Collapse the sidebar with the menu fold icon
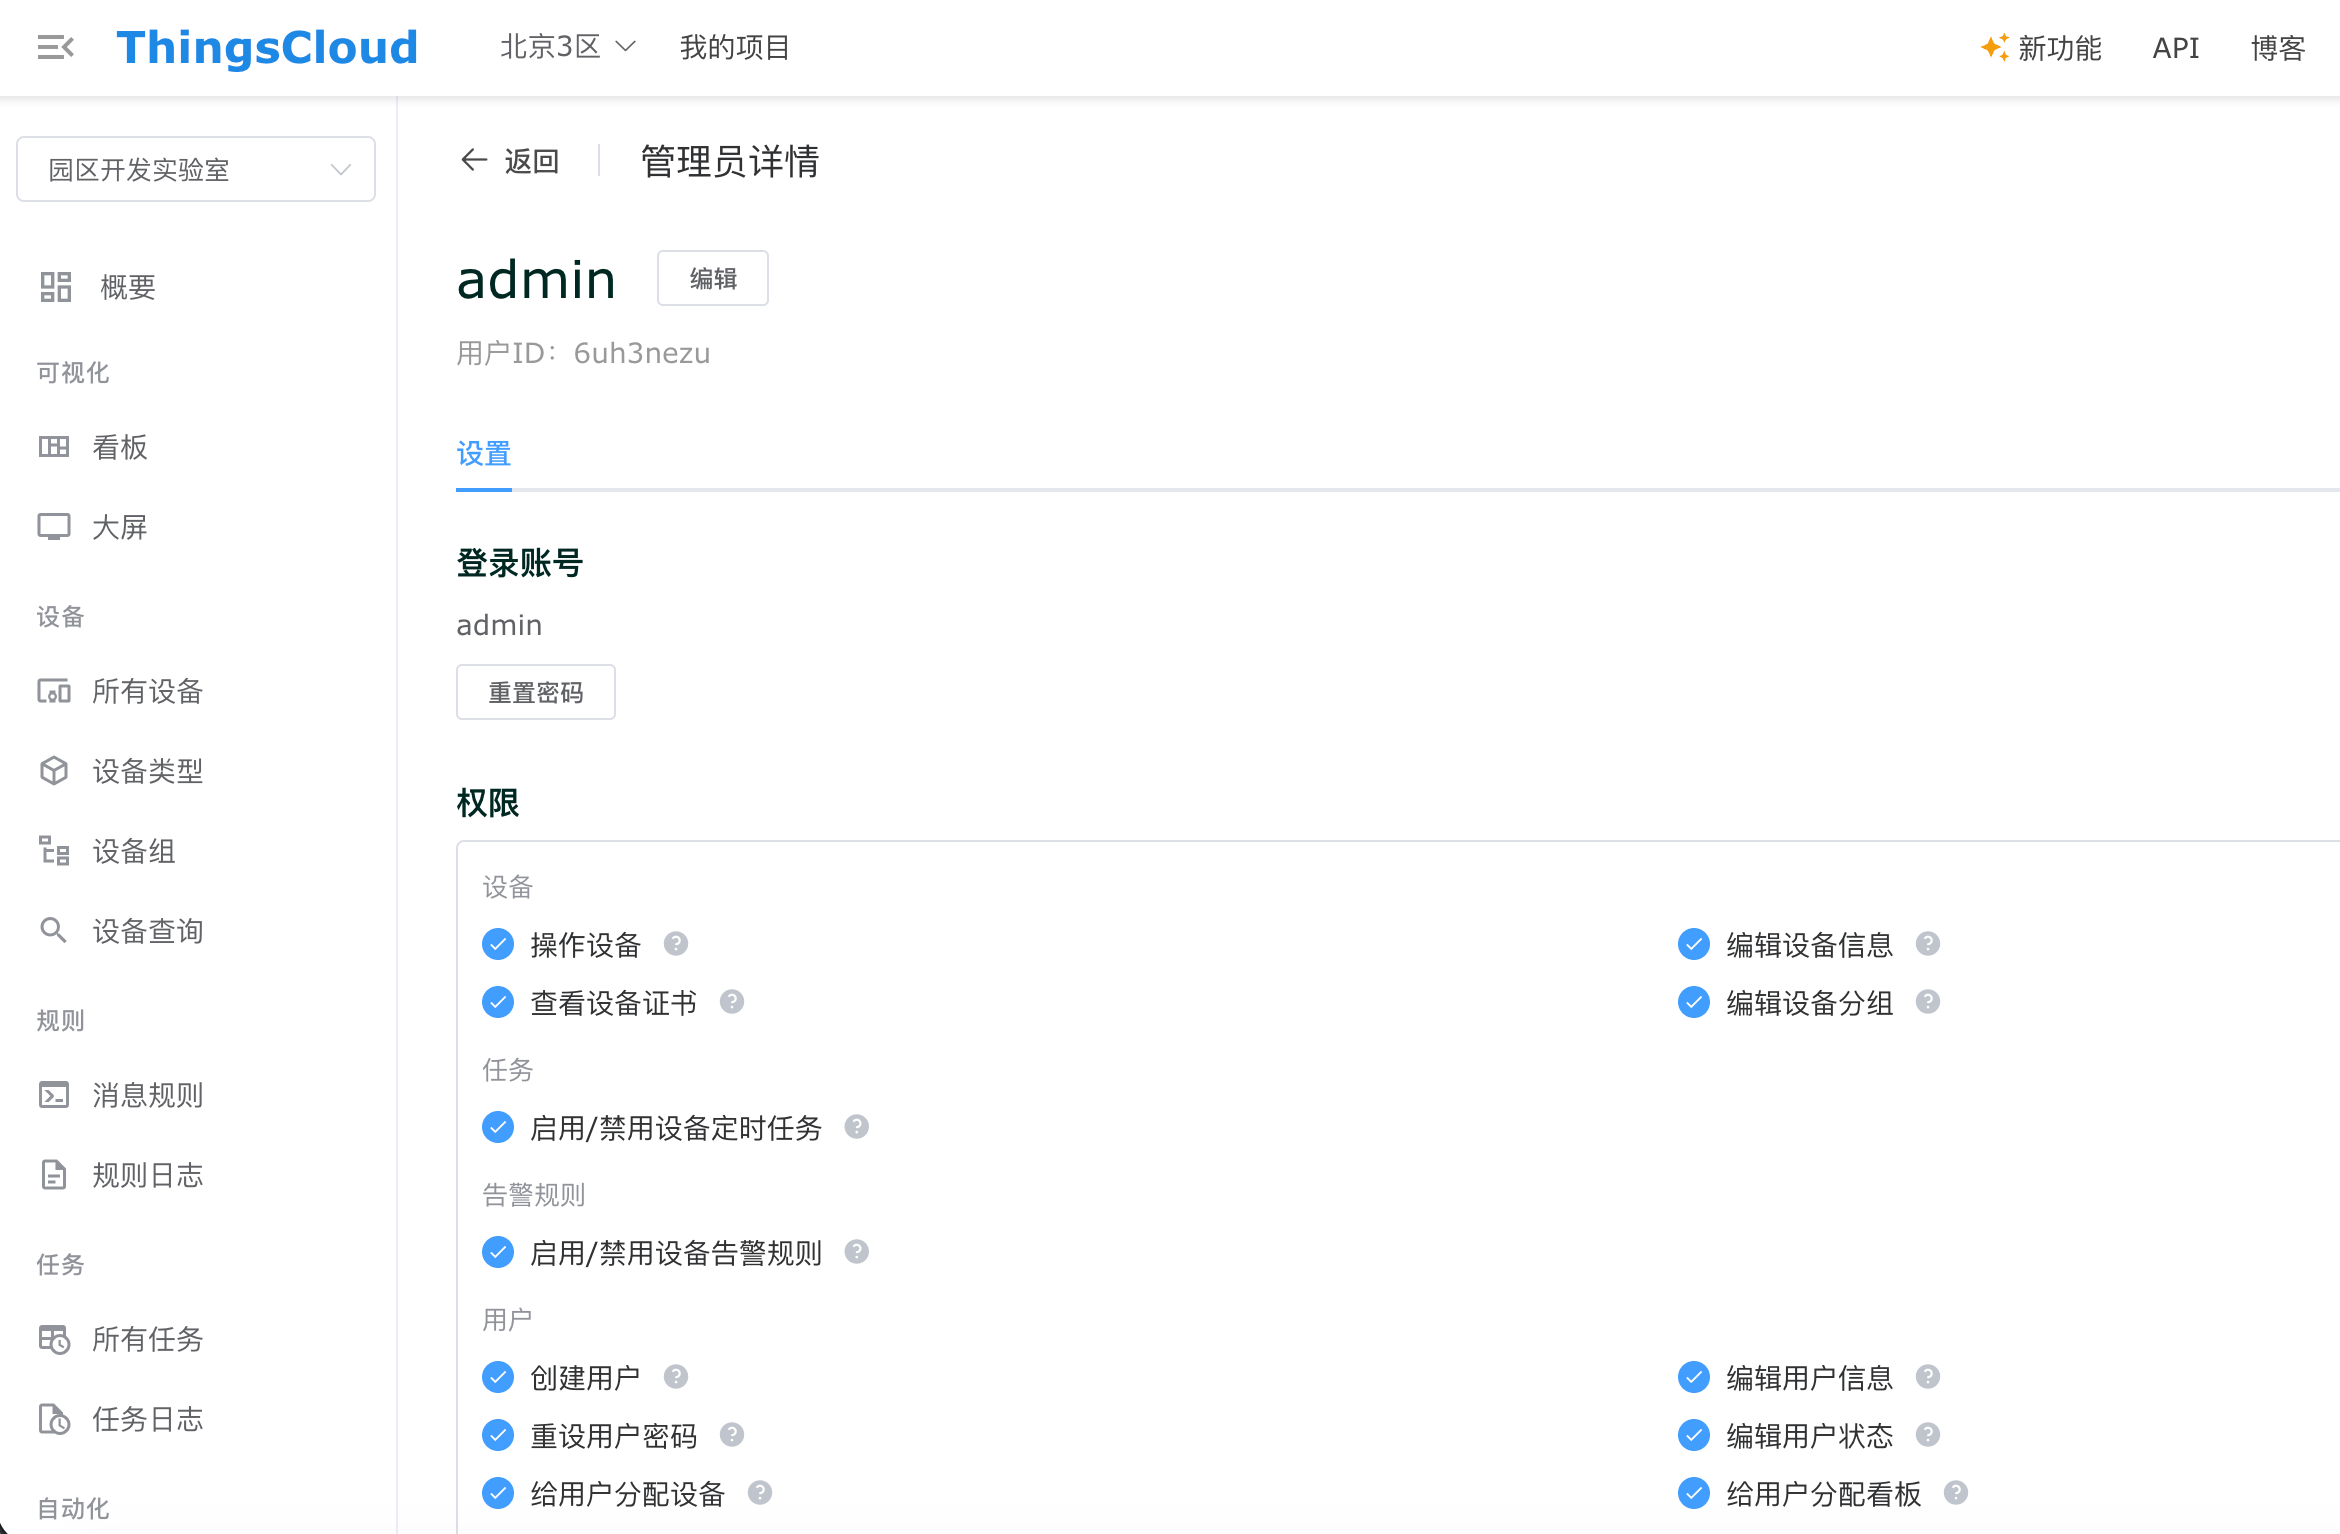The width and height of the screenshot is (2340, 1534). click(55, 47)
